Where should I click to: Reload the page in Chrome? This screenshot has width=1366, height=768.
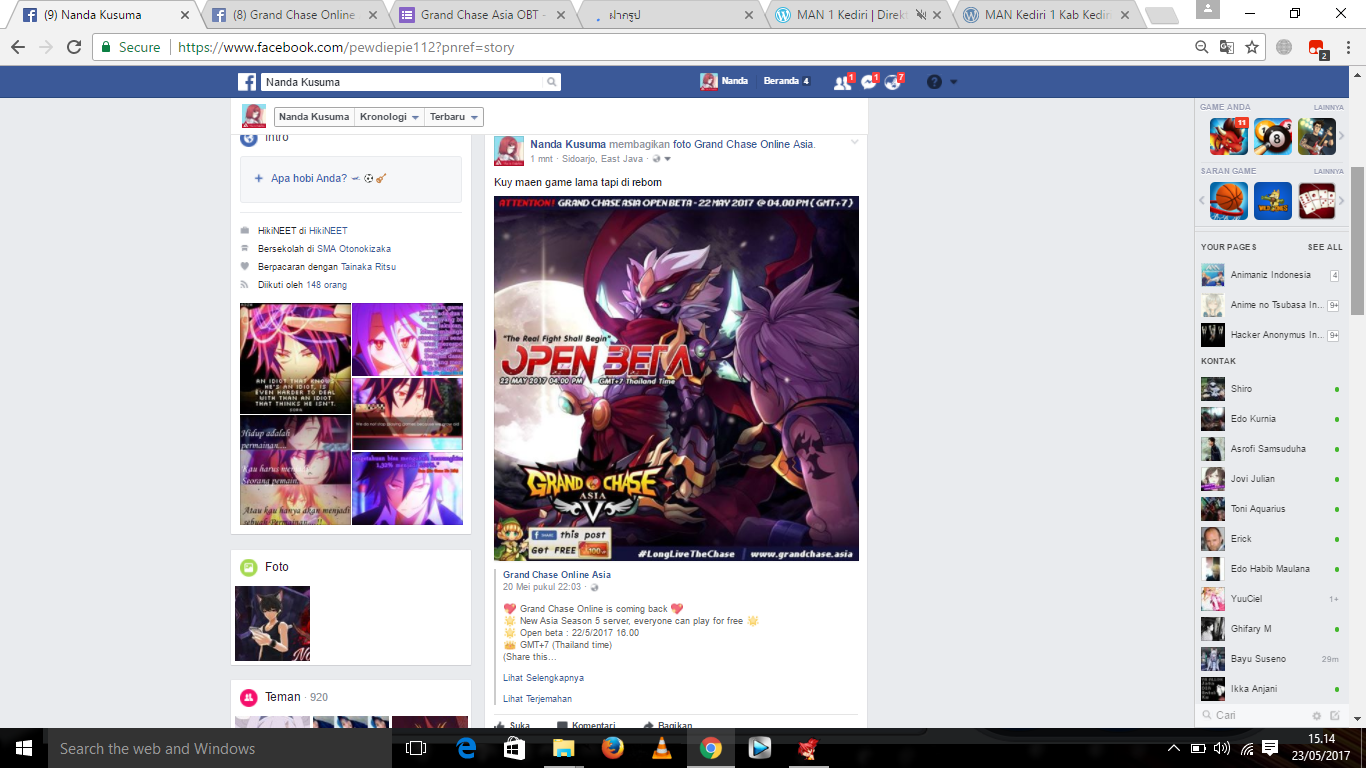(x=74, y=47)
